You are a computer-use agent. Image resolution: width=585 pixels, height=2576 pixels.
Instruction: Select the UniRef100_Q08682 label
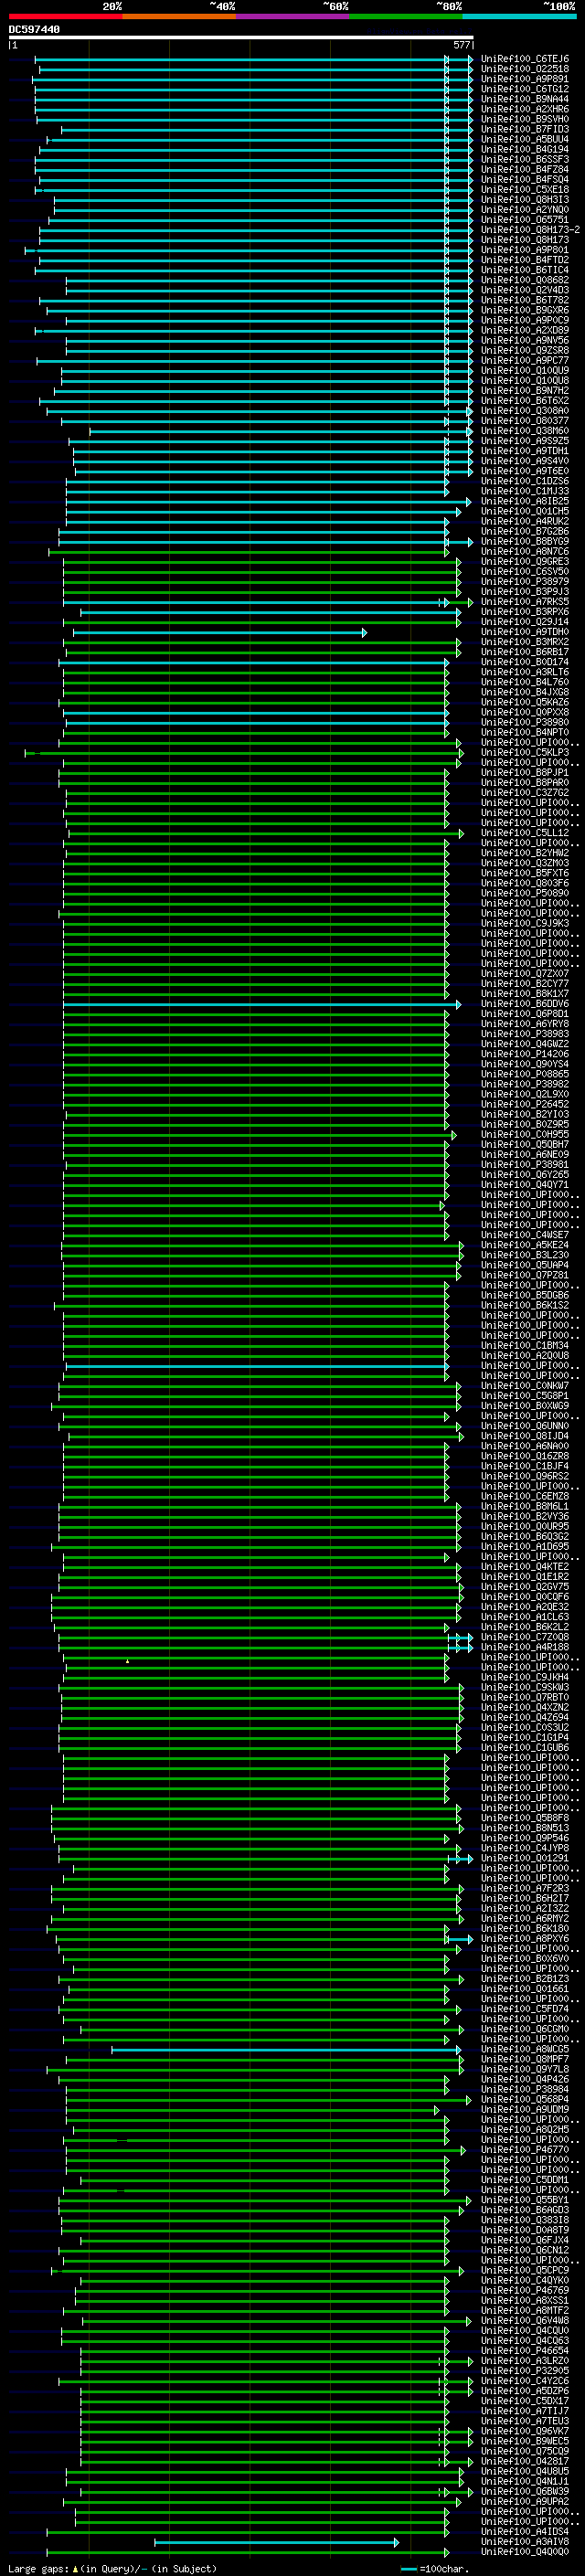(x=524, y=280)
